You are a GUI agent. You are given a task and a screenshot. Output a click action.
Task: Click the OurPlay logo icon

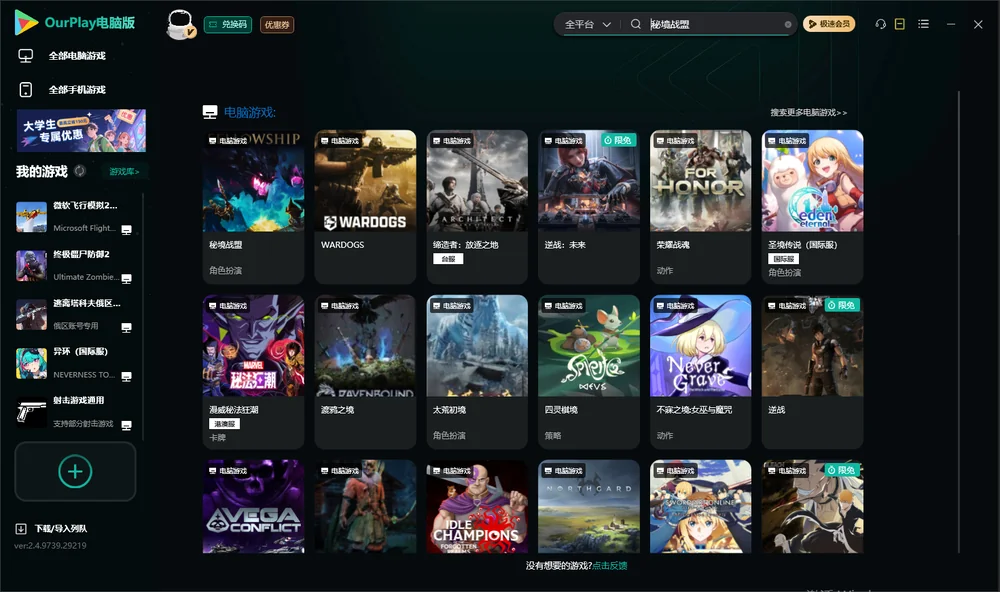pos(26,22)
